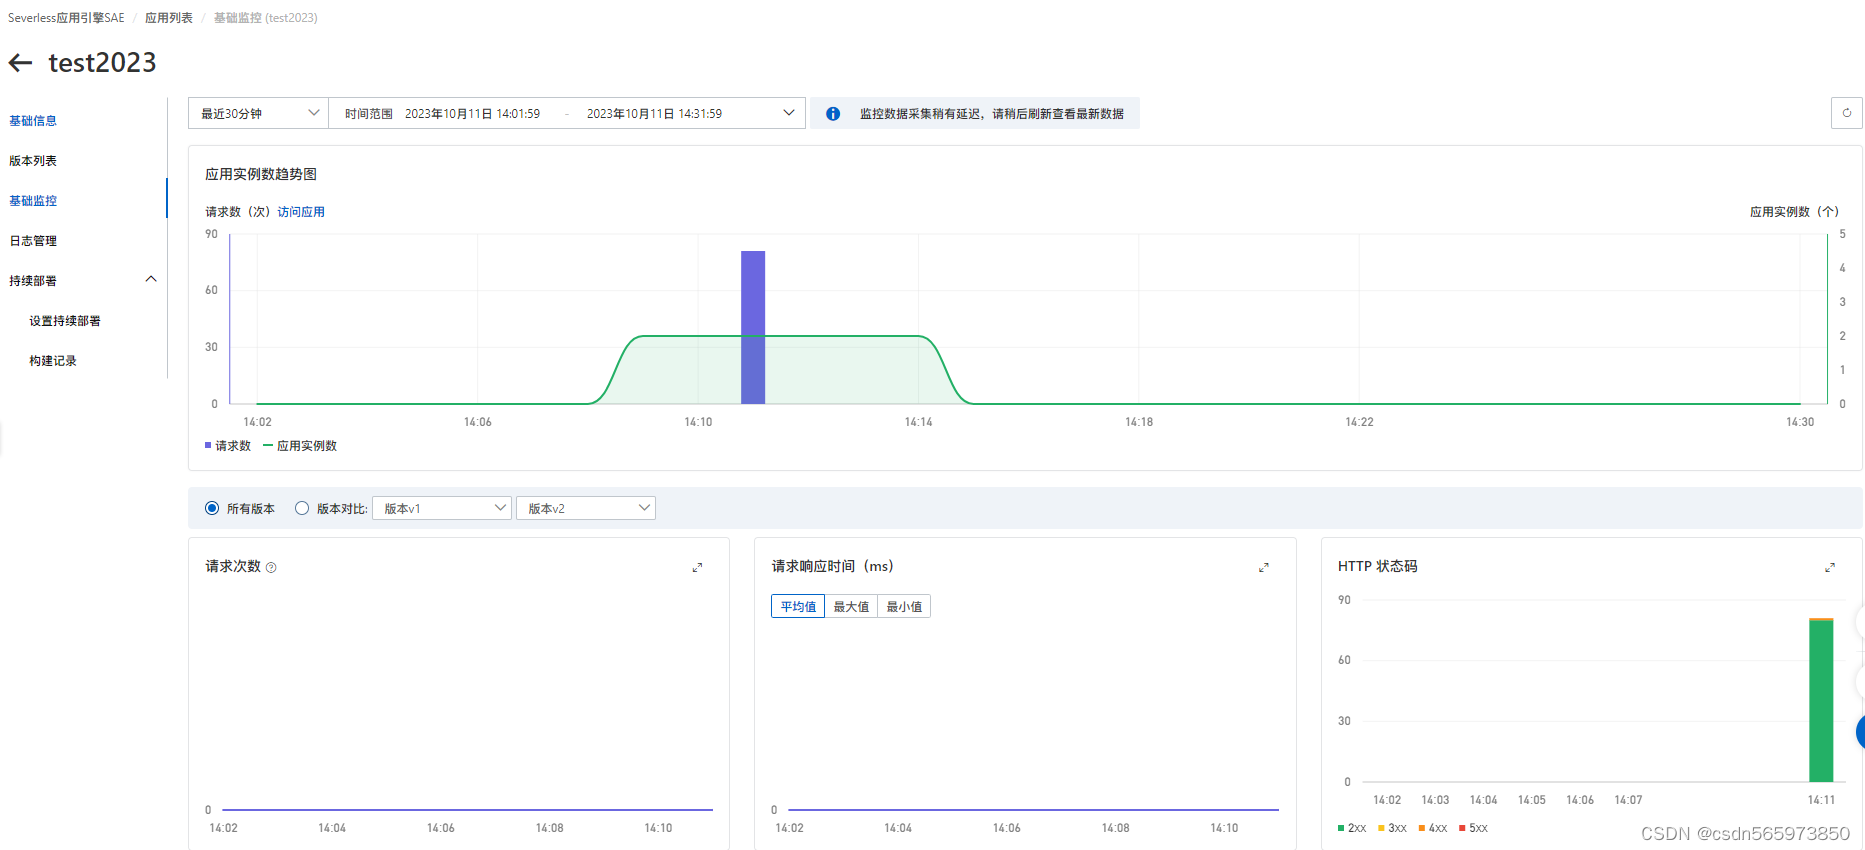Toggle the 5xx legend in HTTP chart
Screen dimensions: 1865x850
(1474, 828)
